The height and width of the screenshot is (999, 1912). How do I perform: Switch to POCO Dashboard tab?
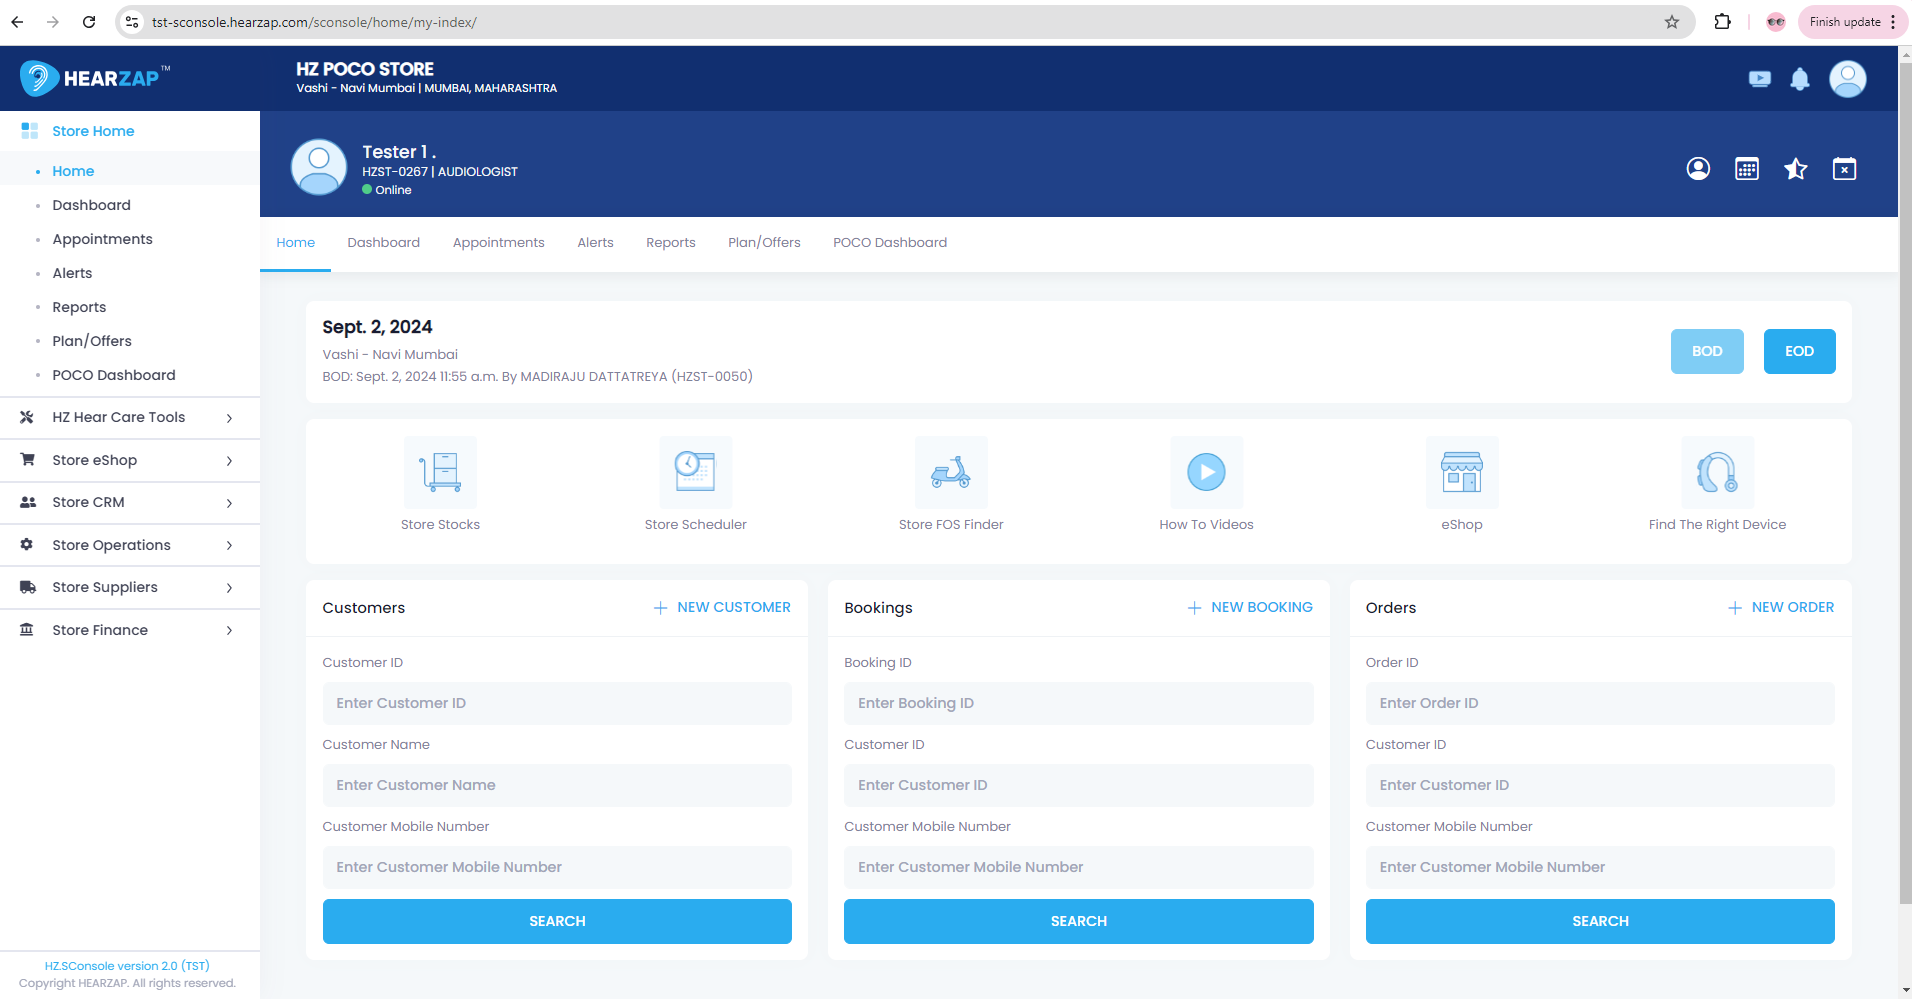pos(889,243)
